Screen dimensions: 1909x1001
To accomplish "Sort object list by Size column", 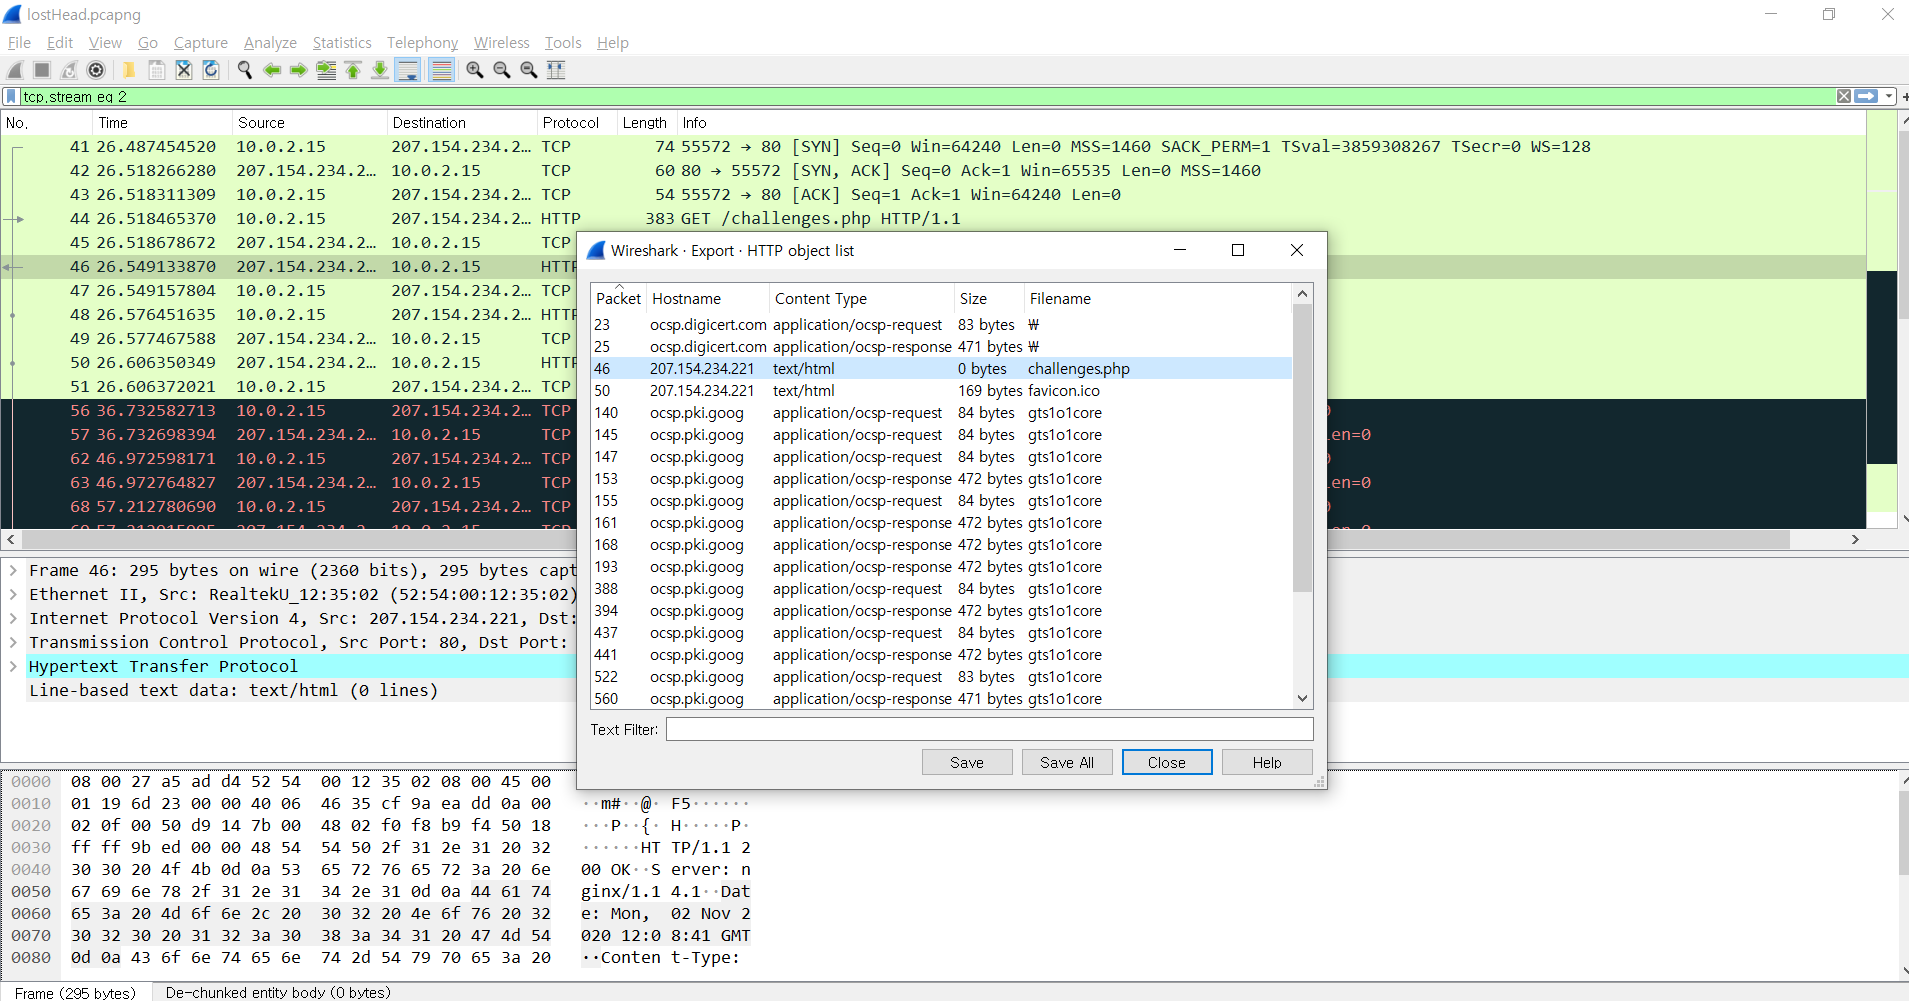I will pos(989,298).
